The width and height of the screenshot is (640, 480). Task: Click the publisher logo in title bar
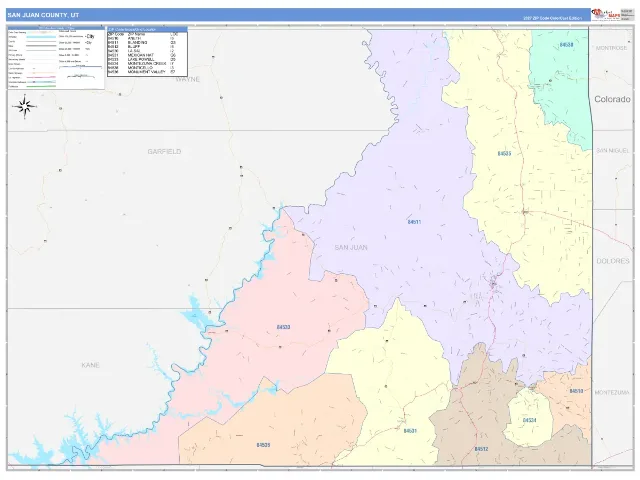[605, 14]
